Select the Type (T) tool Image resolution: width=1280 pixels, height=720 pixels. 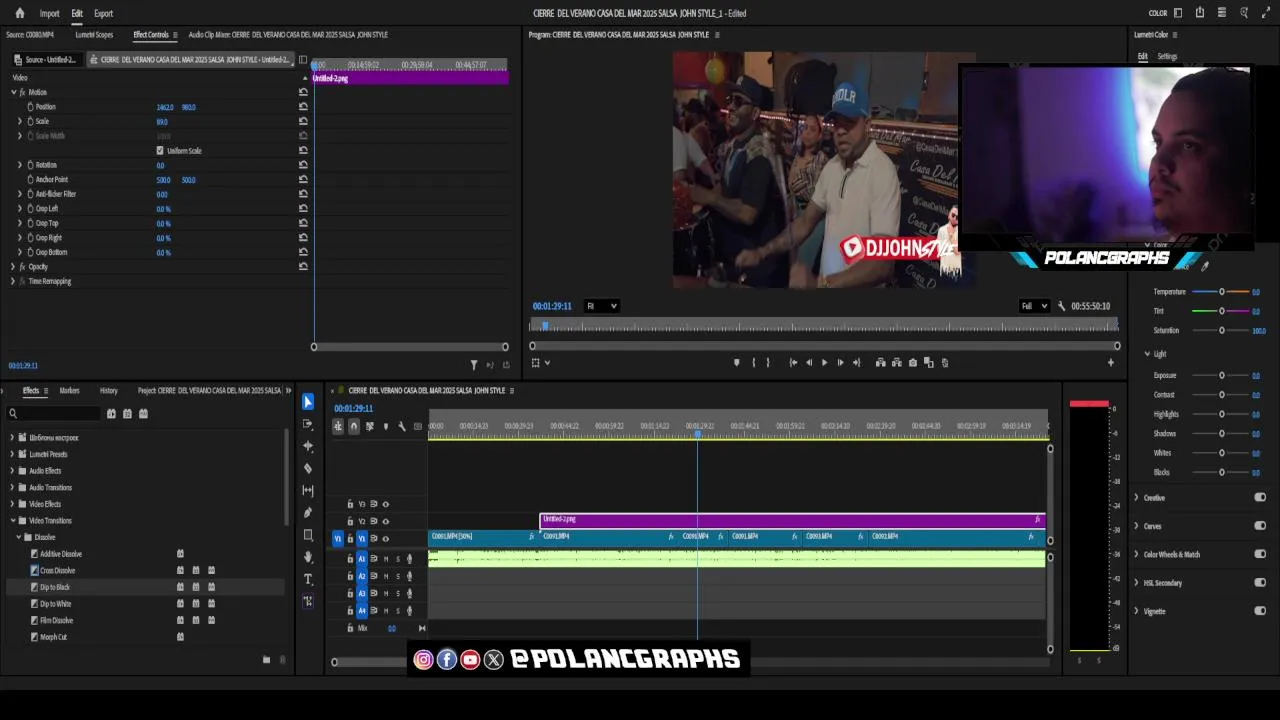click(308, 579)
